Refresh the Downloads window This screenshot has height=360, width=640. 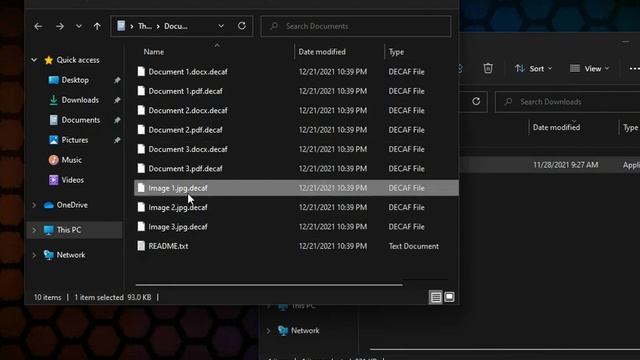pyautogui.click(x=476, y=101)
